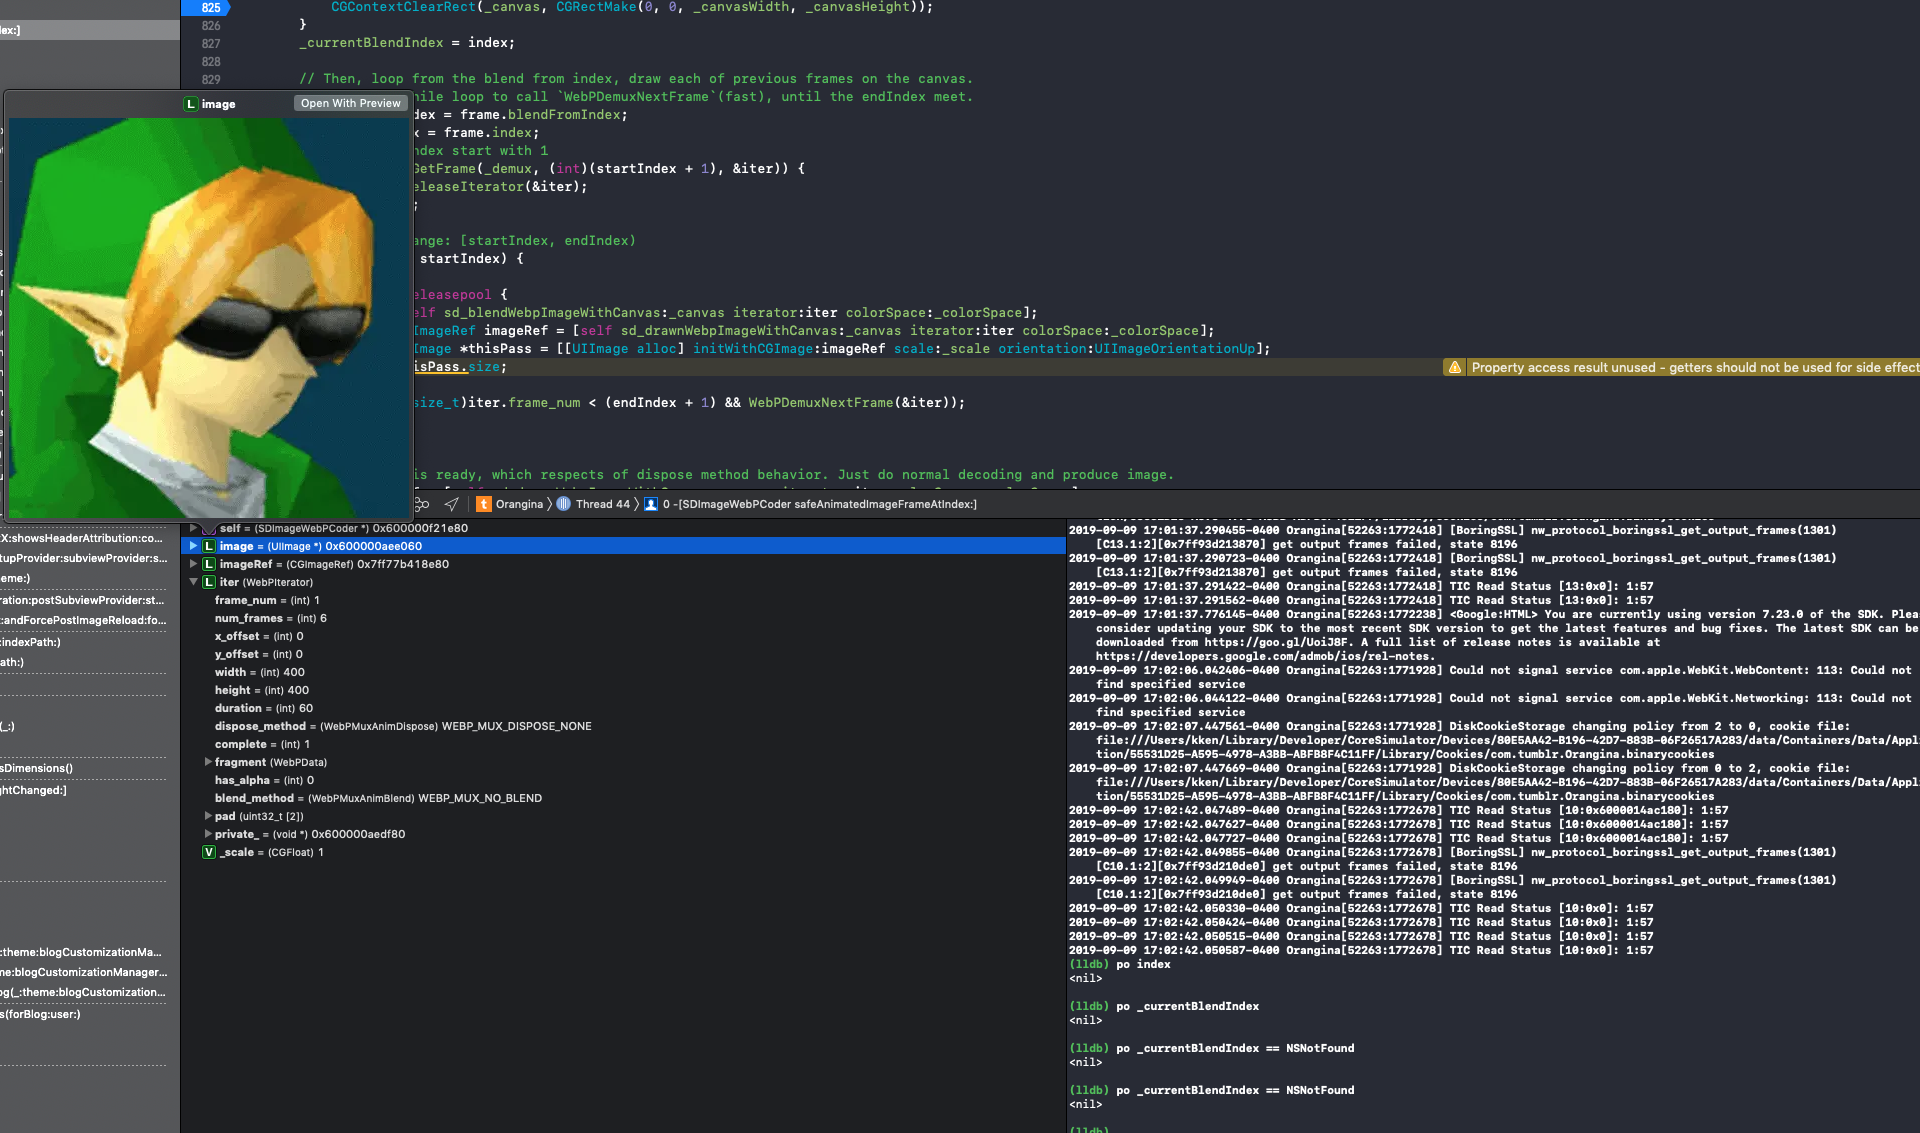Open the Thread 44 jump bar menu
Image resolution: width=1920 pixels, height=1133 pixels.
600,504
